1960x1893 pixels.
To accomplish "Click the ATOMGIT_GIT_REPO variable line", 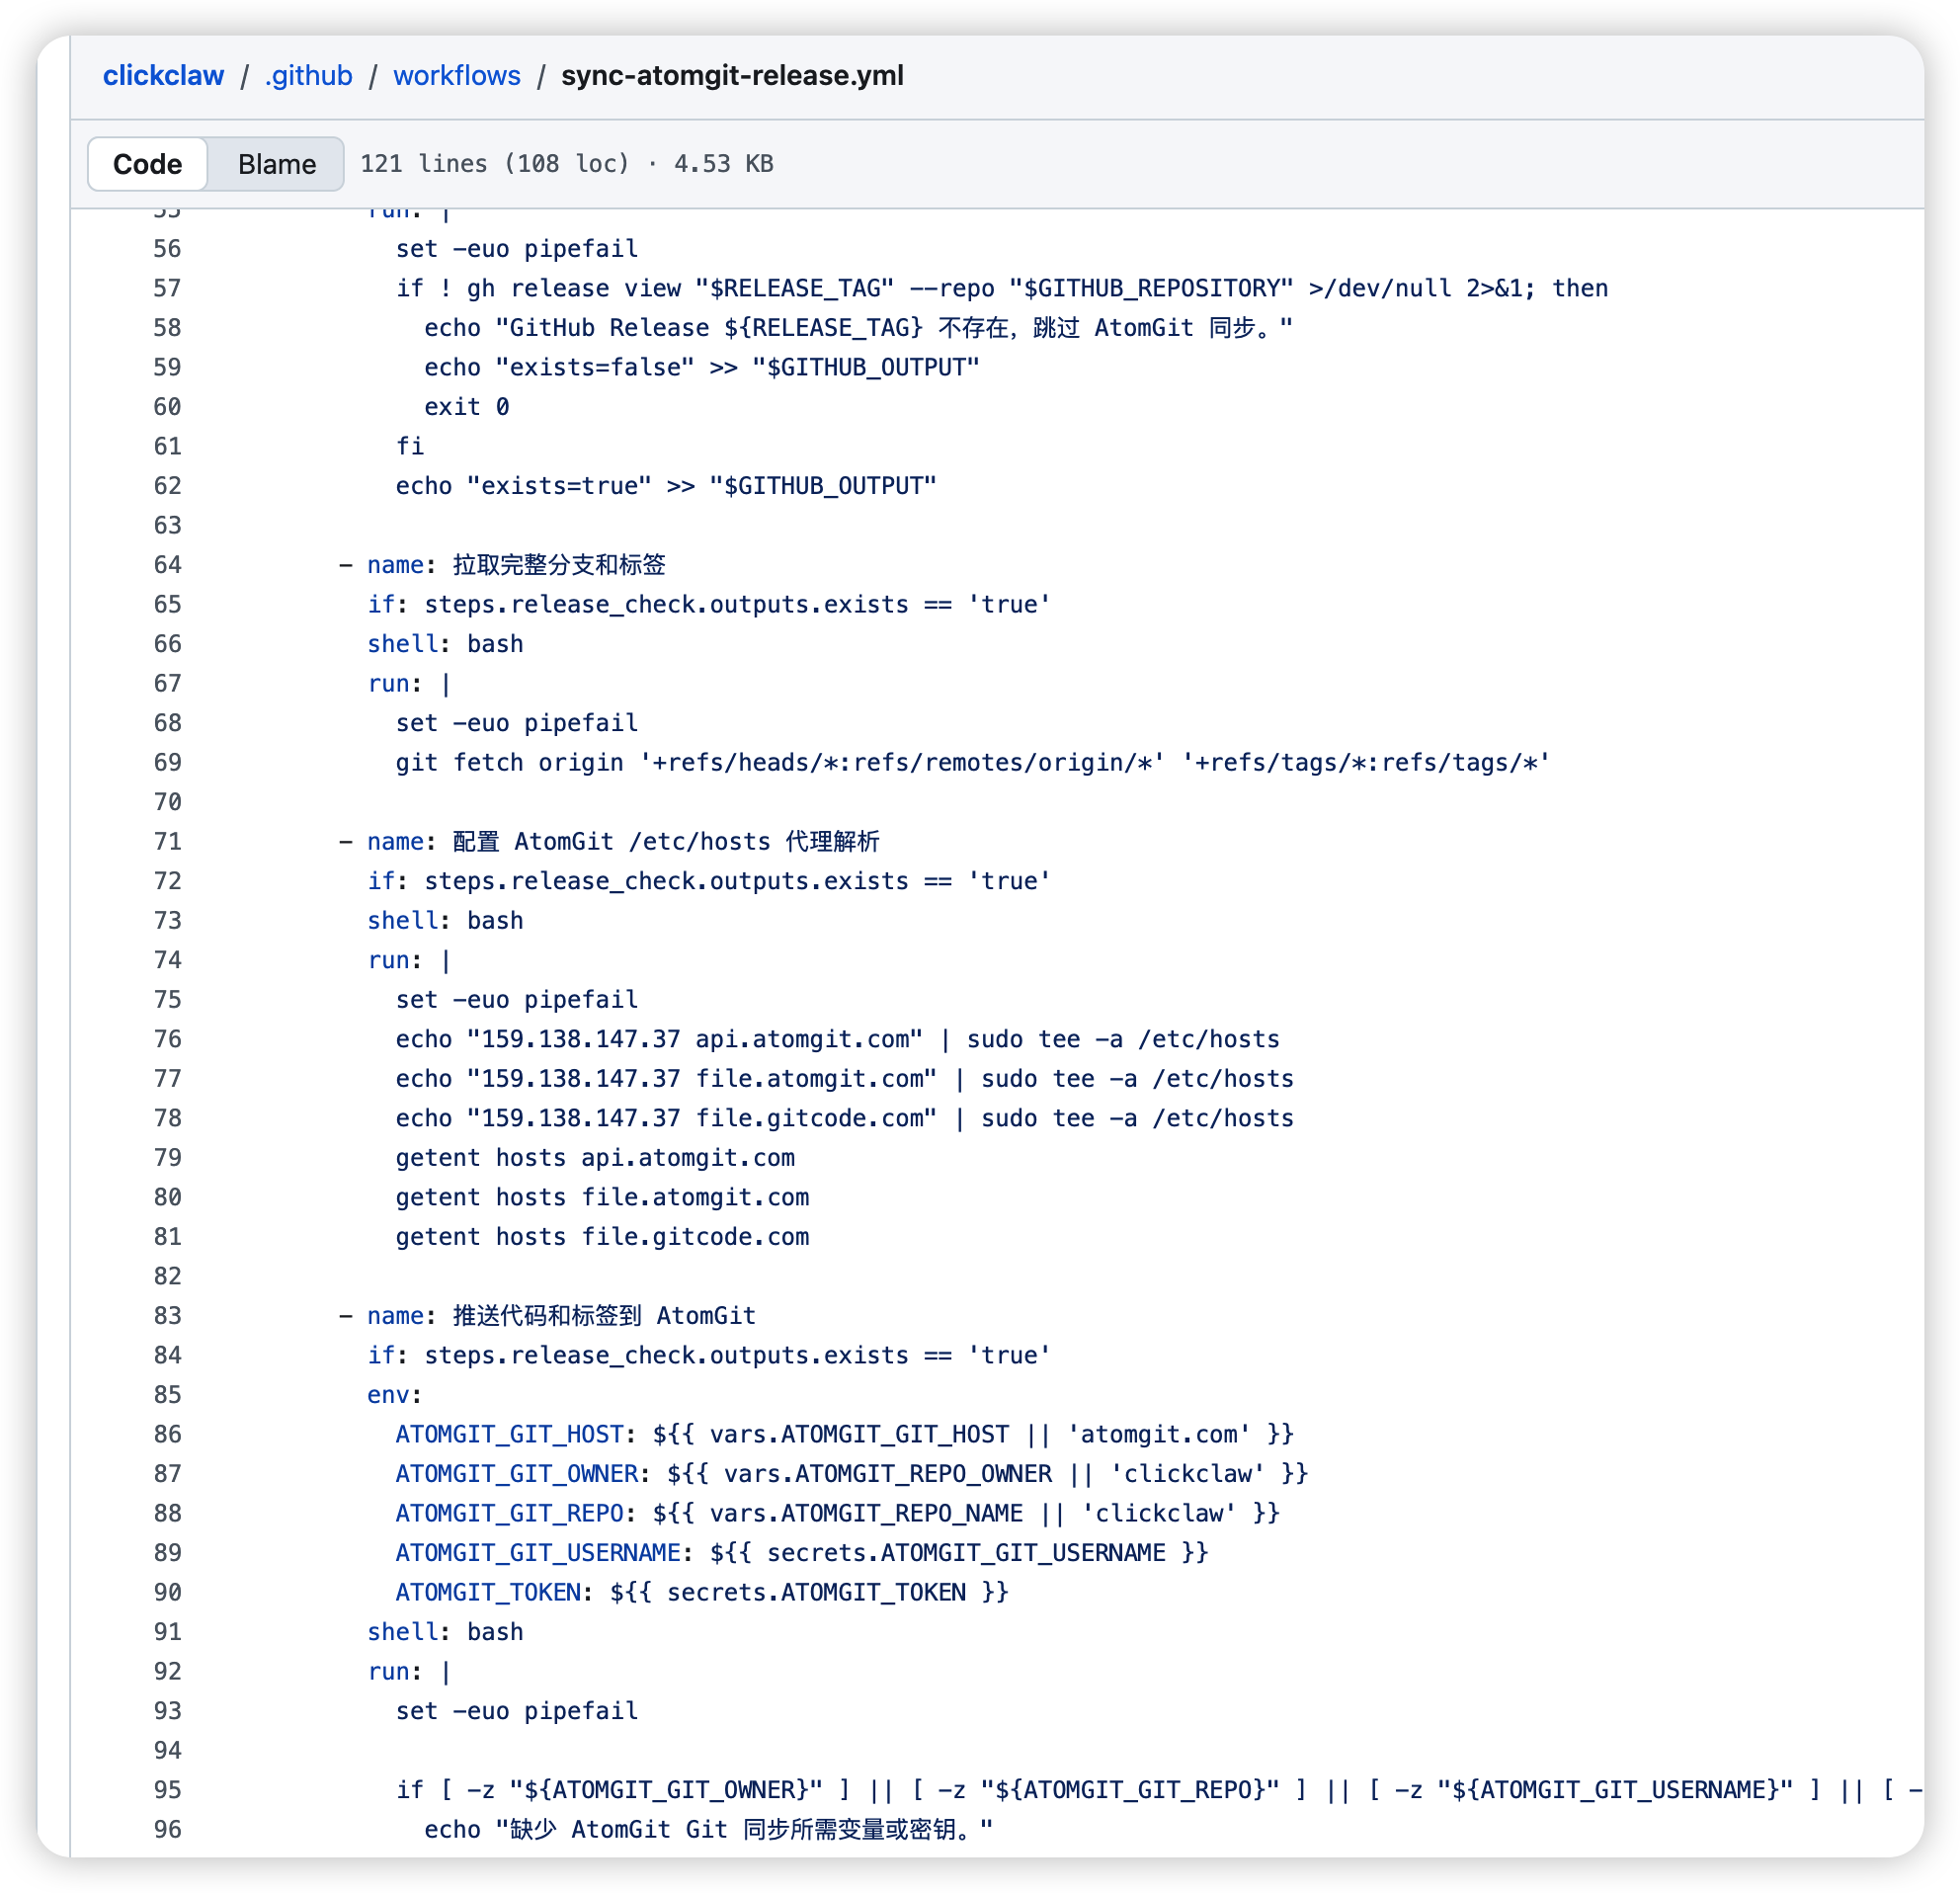I will pyautogui.click(x=837, y=1514).
